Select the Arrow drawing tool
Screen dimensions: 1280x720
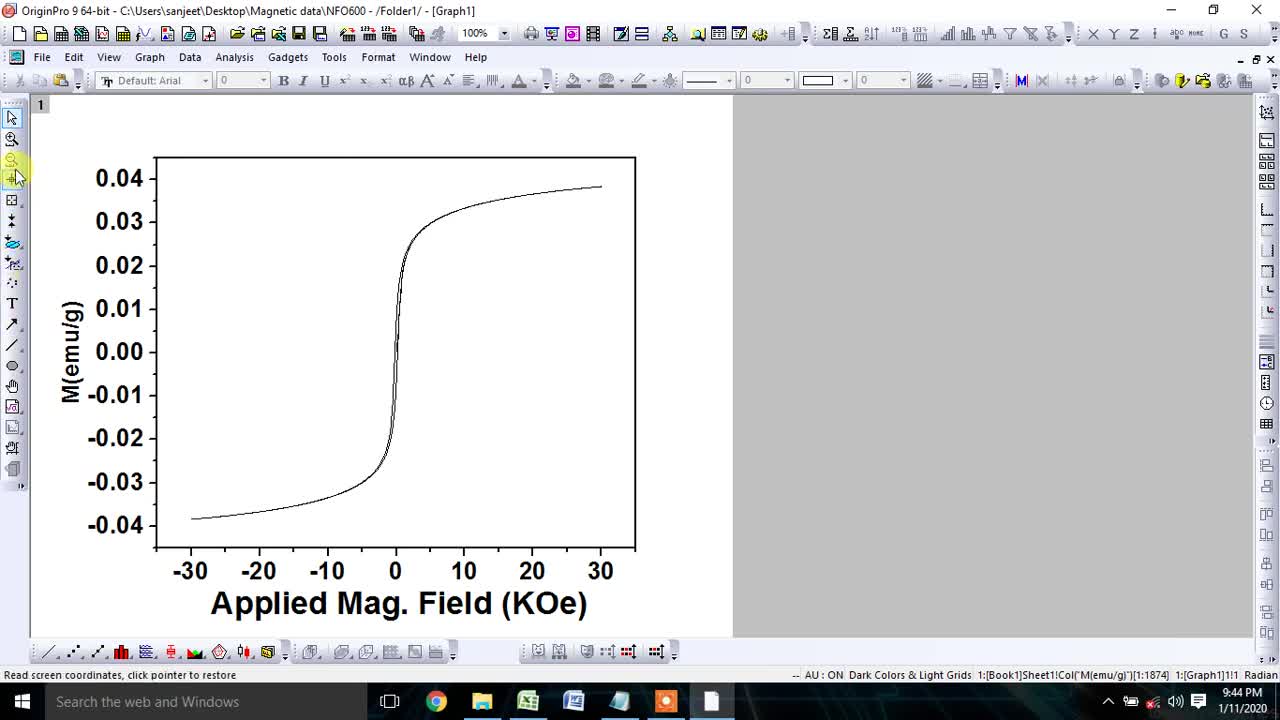click(x=12, y=324)
